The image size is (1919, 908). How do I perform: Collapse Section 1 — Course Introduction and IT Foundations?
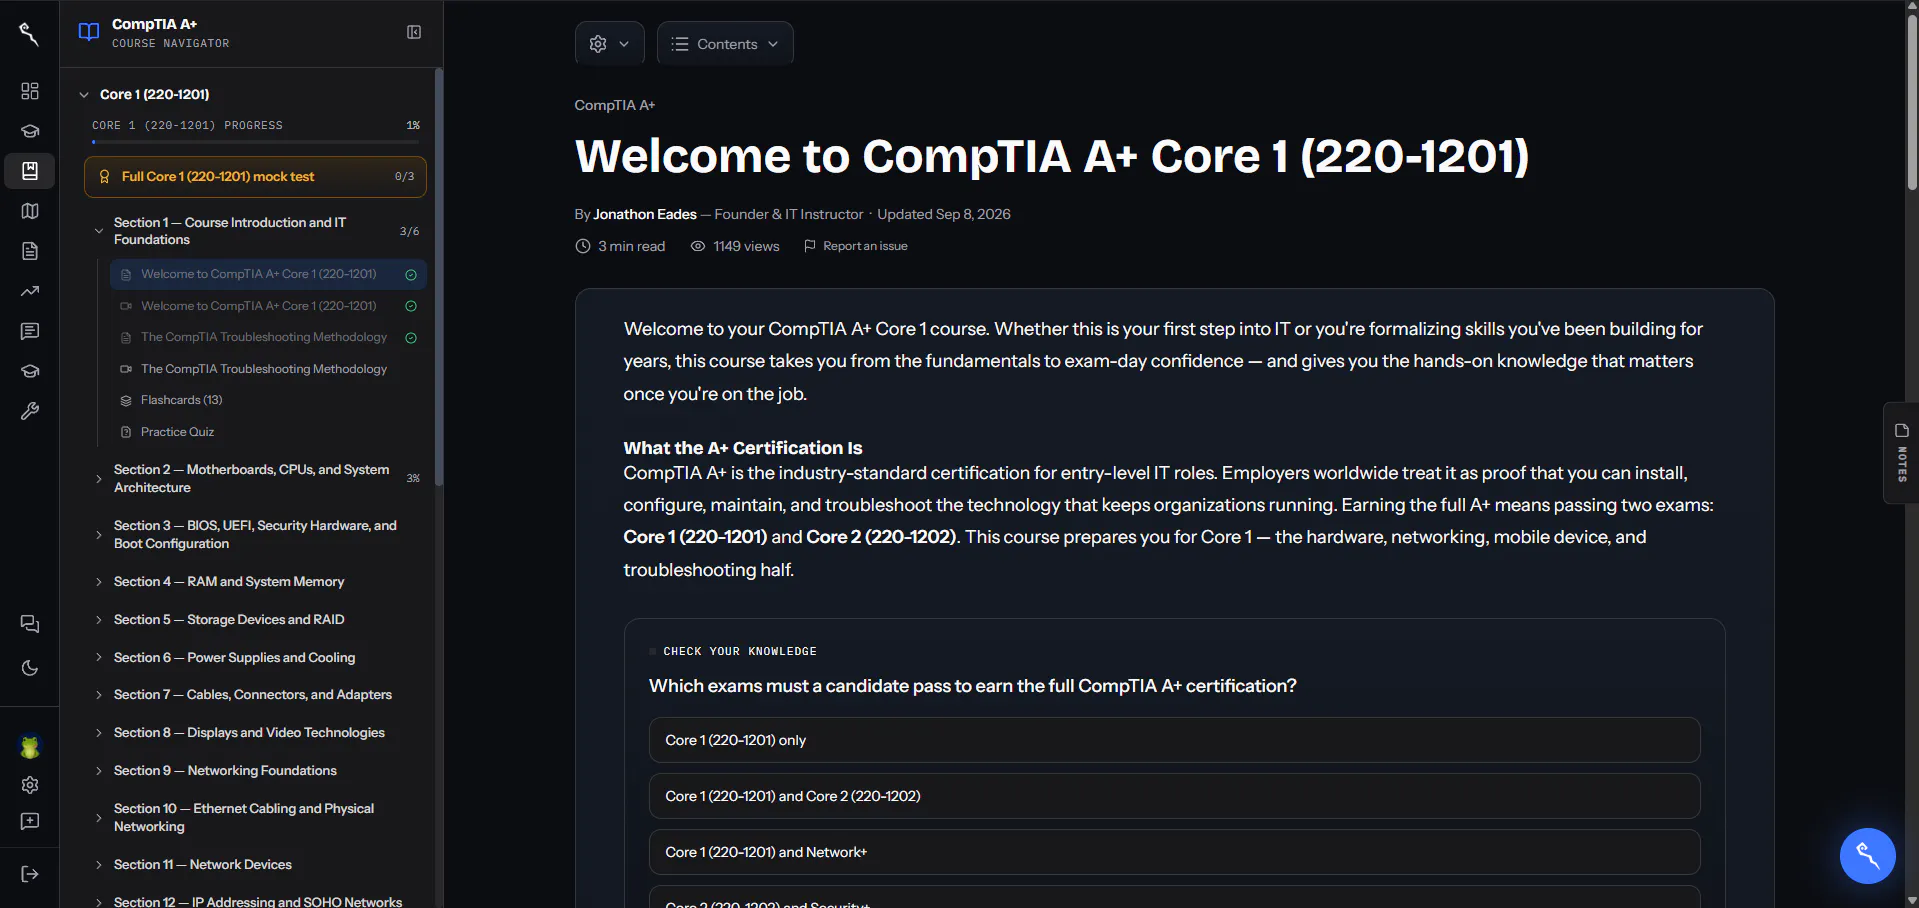99,231
